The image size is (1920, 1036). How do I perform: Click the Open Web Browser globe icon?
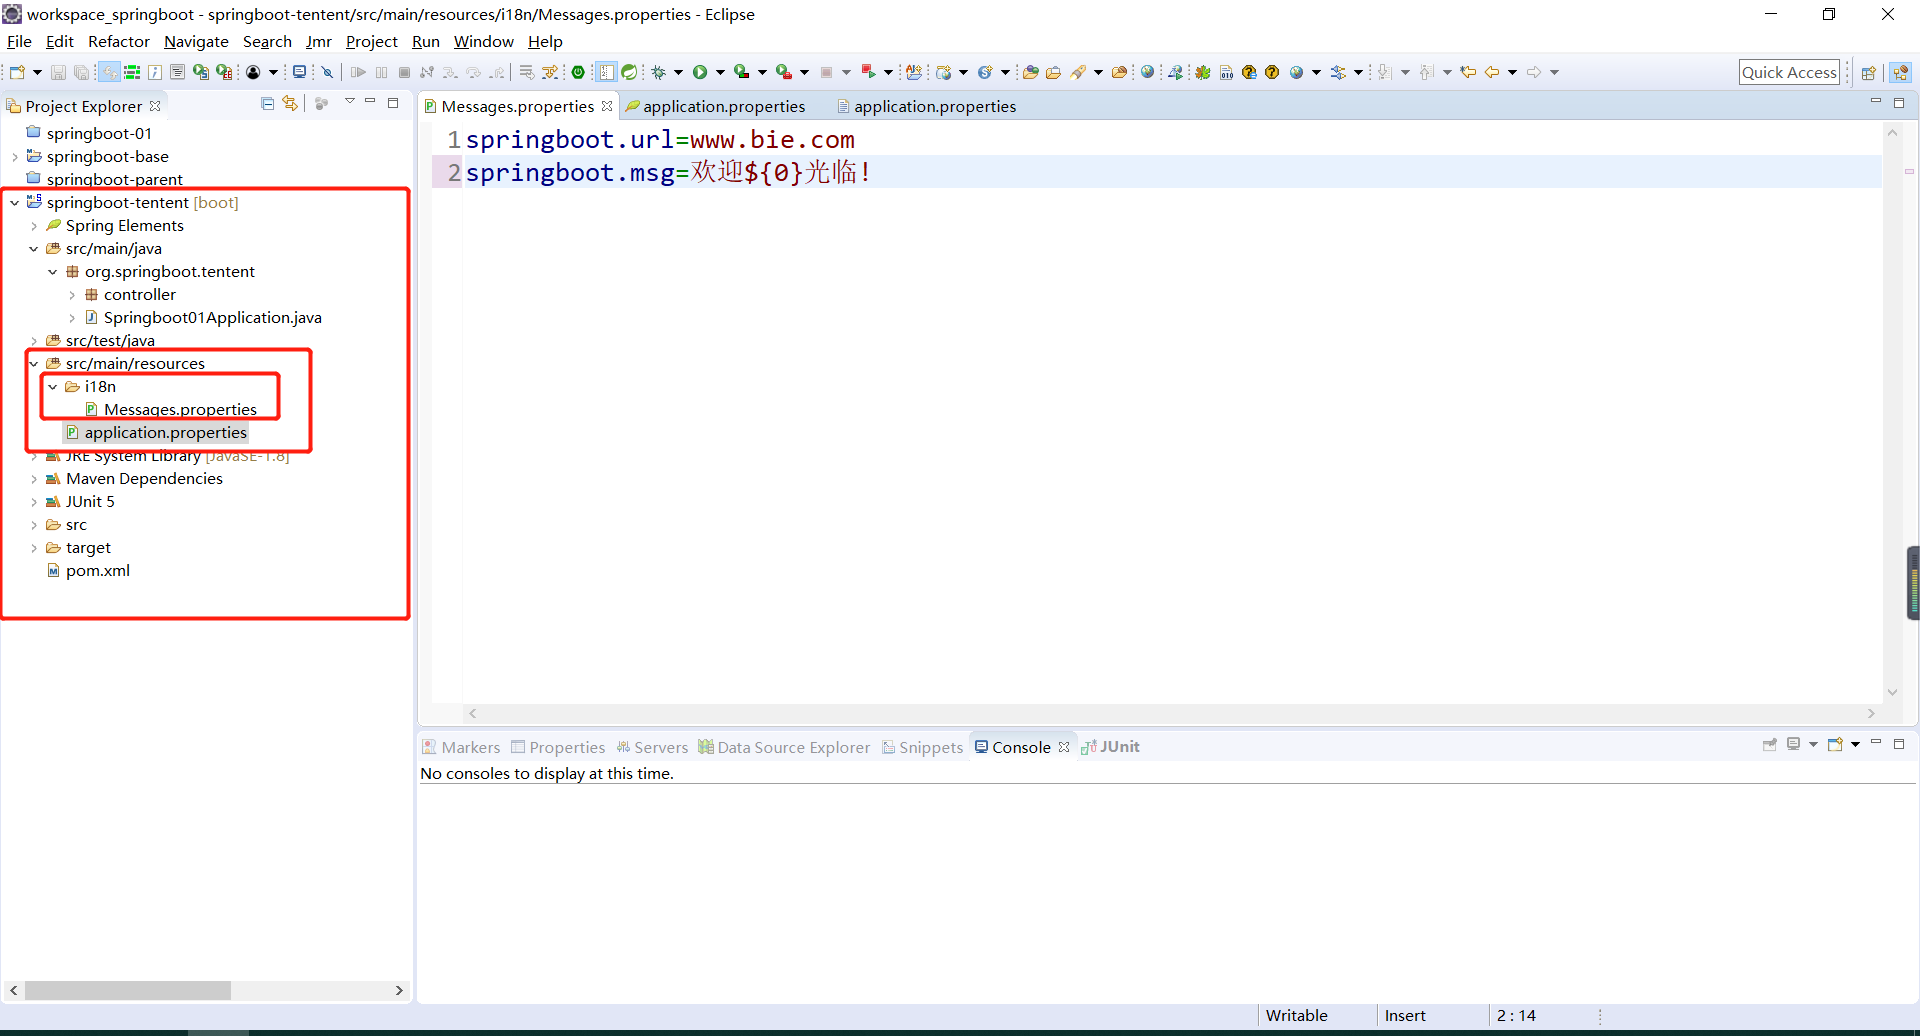(1147, 72)
